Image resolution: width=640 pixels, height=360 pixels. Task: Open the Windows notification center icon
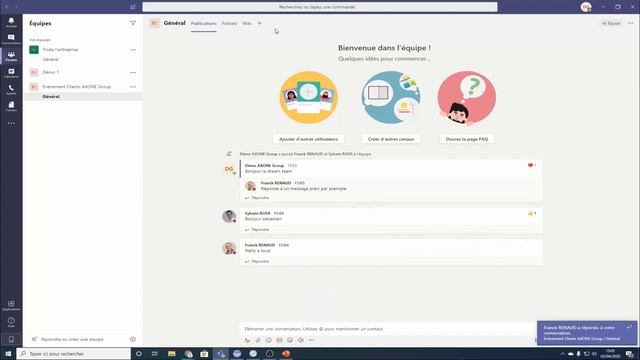point(630,354)
